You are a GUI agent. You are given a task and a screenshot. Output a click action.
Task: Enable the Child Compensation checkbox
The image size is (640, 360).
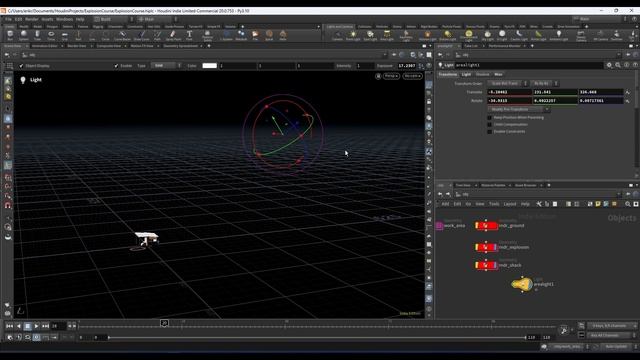click(489, 124)
